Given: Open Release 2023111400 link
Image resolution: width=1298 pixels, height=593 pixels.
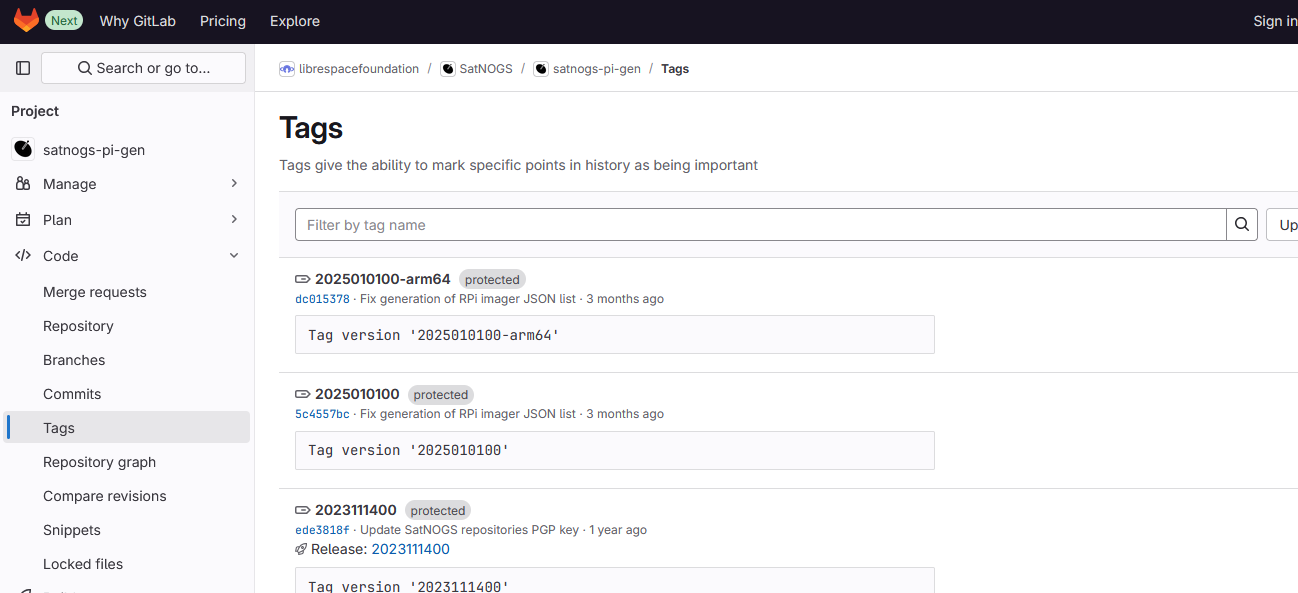Looking at the screenshot, I should 410,549.
